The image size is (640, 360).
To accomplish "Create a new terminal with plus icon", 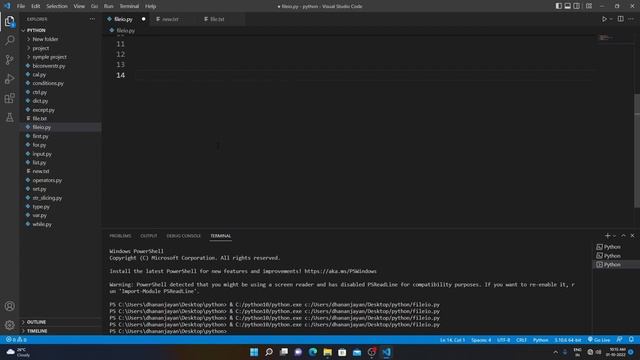I will [x=607, y=236].
